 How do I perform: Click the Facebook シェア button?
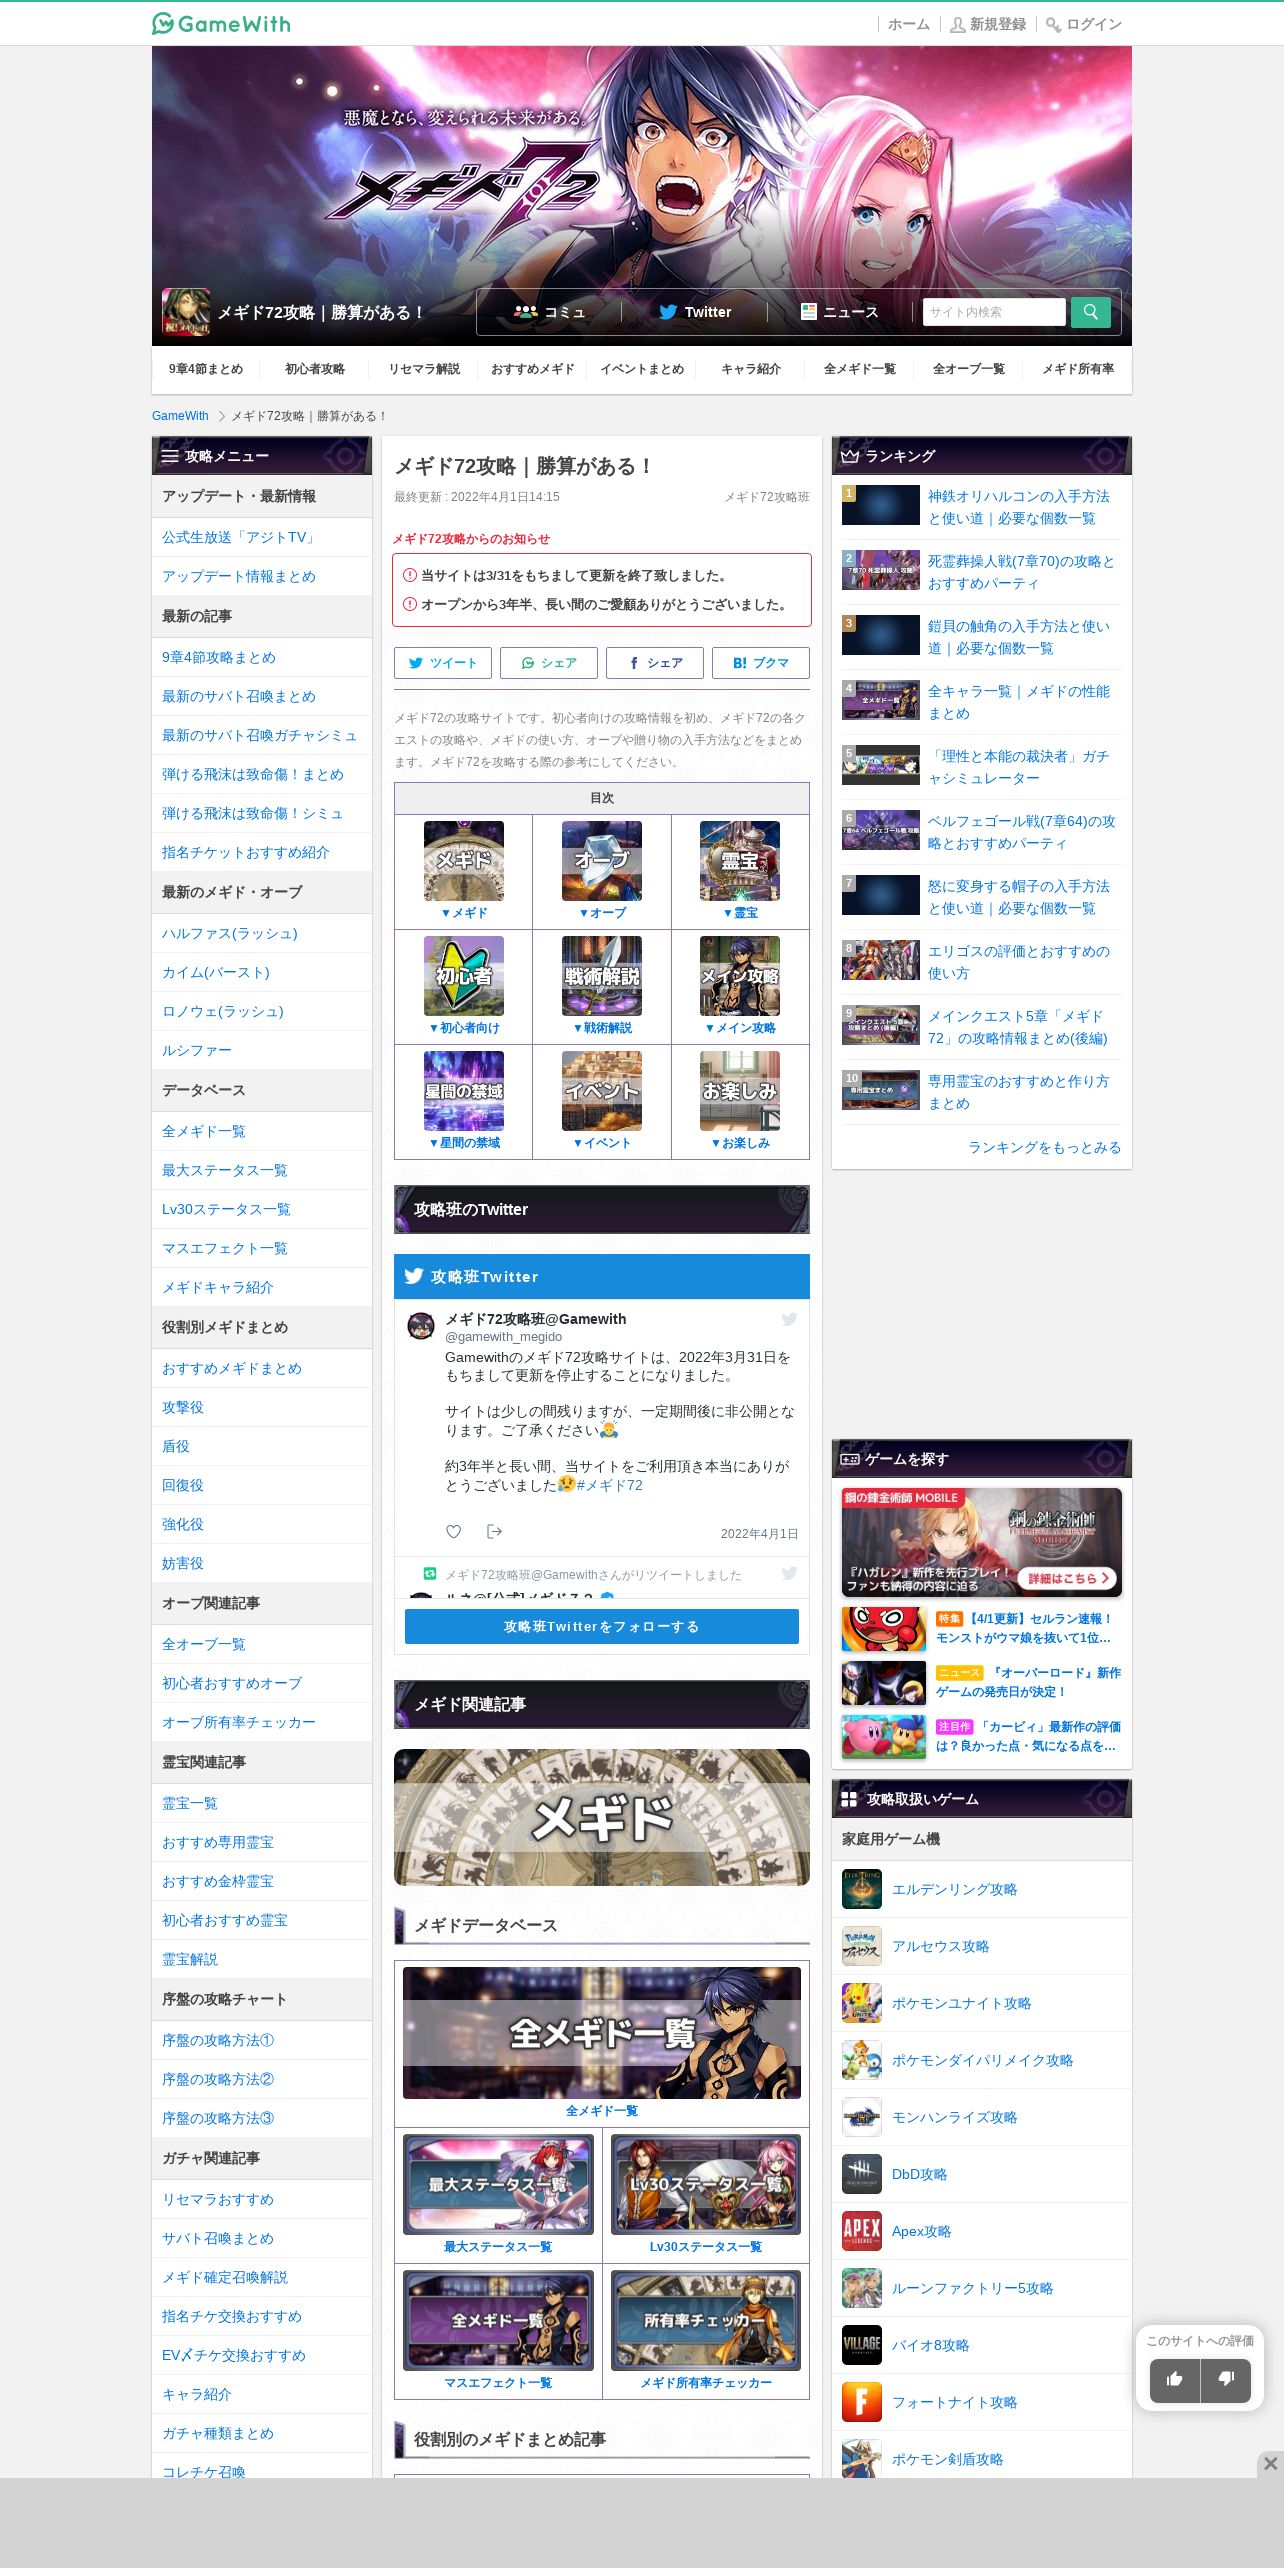coord(655,663)
